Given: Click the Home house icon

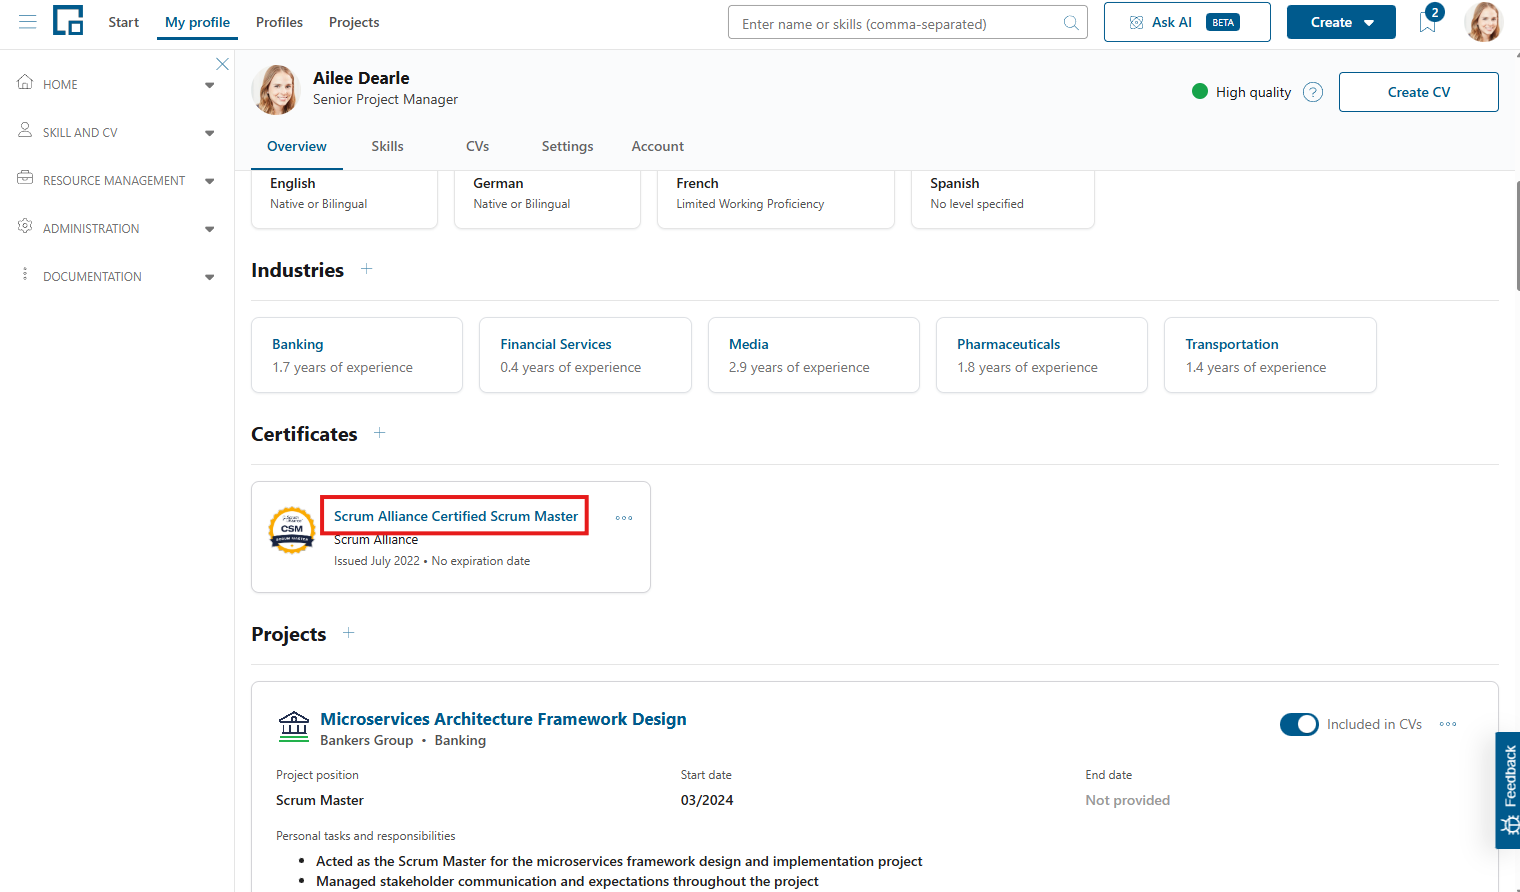Looking at the screenshot, I should point(25,83).
